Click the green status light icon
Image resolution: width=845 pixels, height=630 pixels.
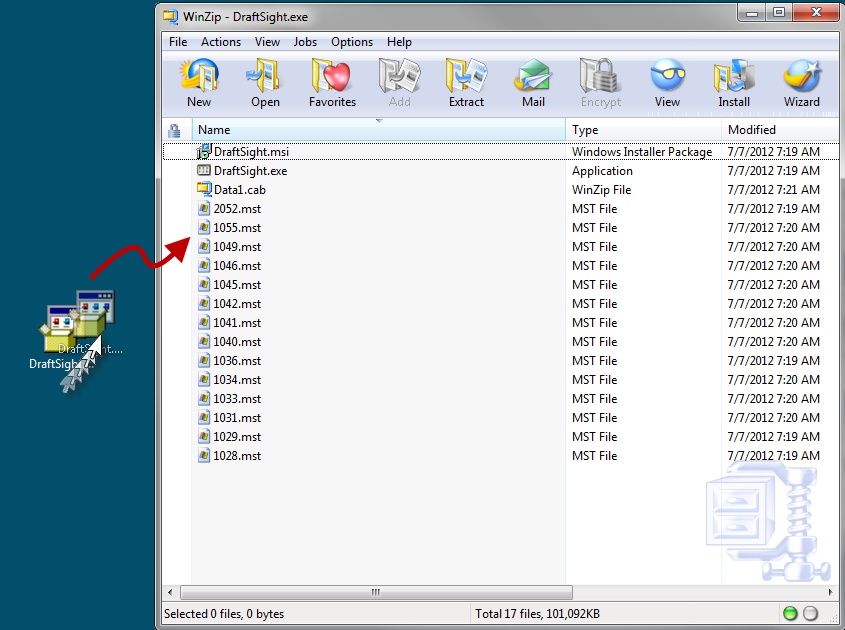[x=790, y=613]
